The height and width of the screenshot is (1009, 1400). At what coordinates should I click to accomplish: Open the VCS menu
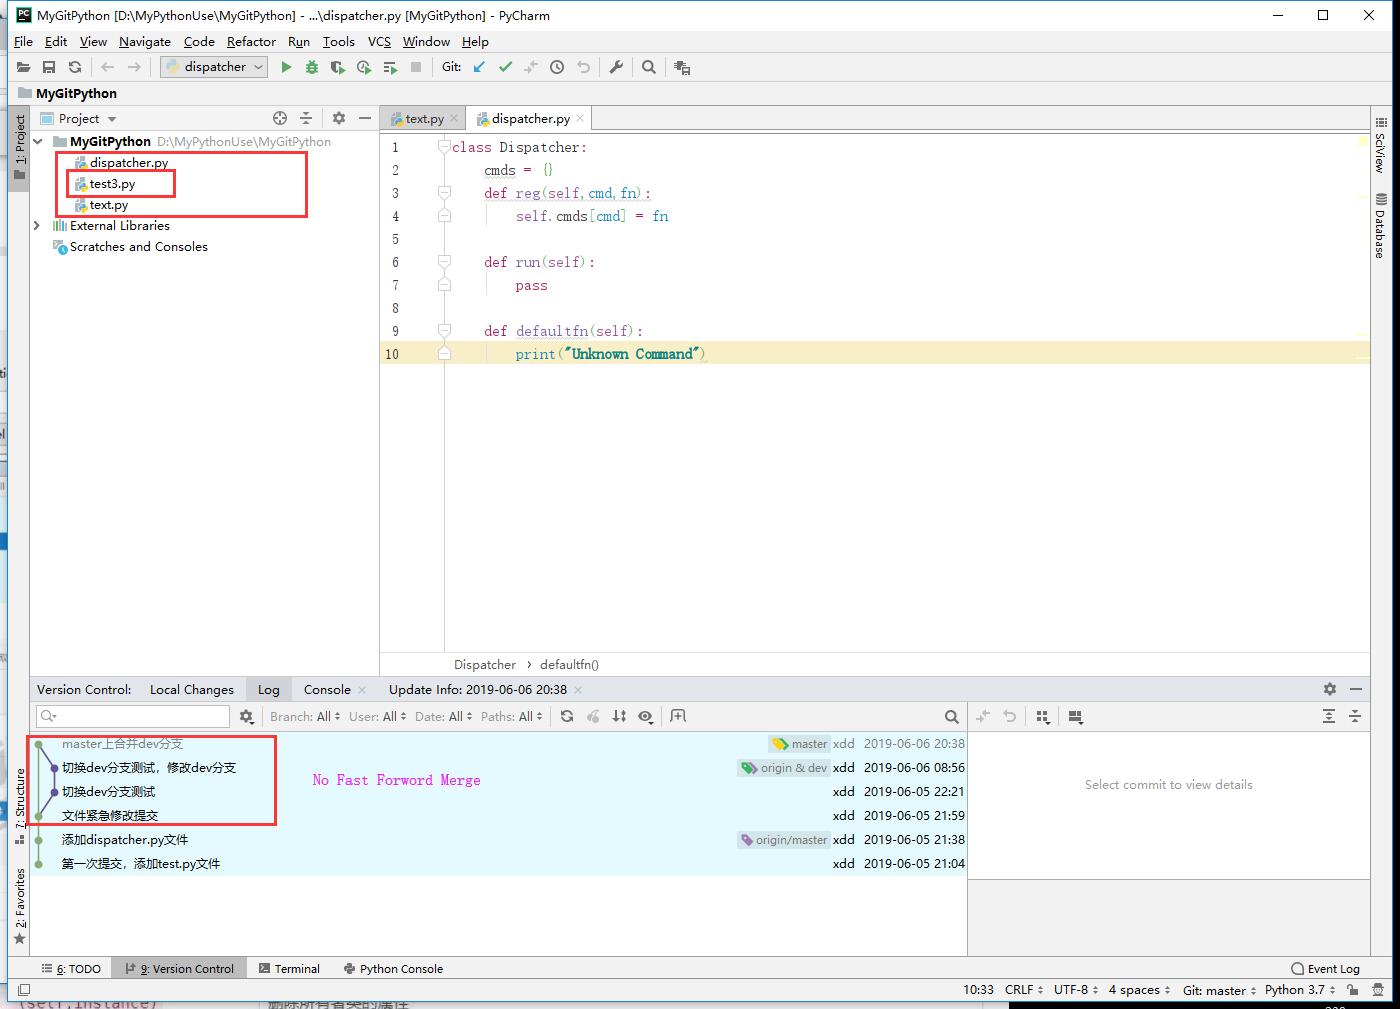click(379, 41)
